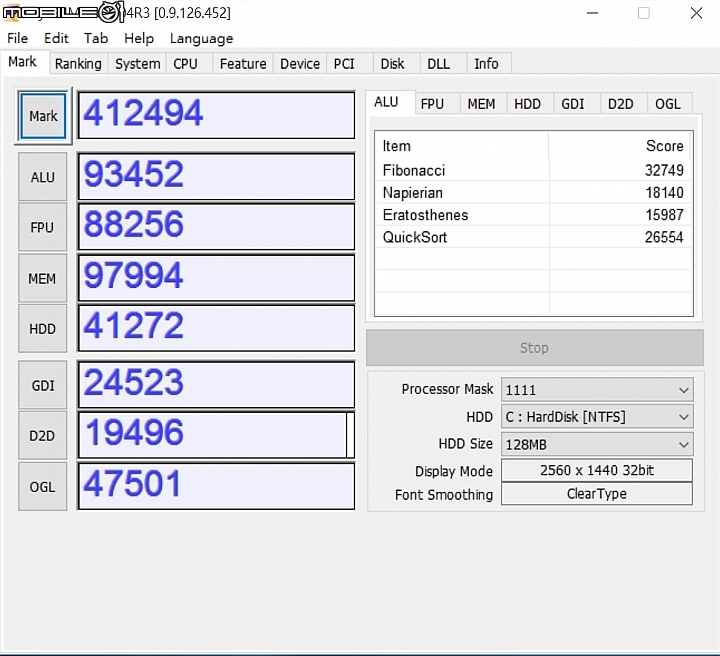Image resolution: width=720 pixels, height=656 pixels.
Task: Select the Fibonacci row
Action: [533, 170]
